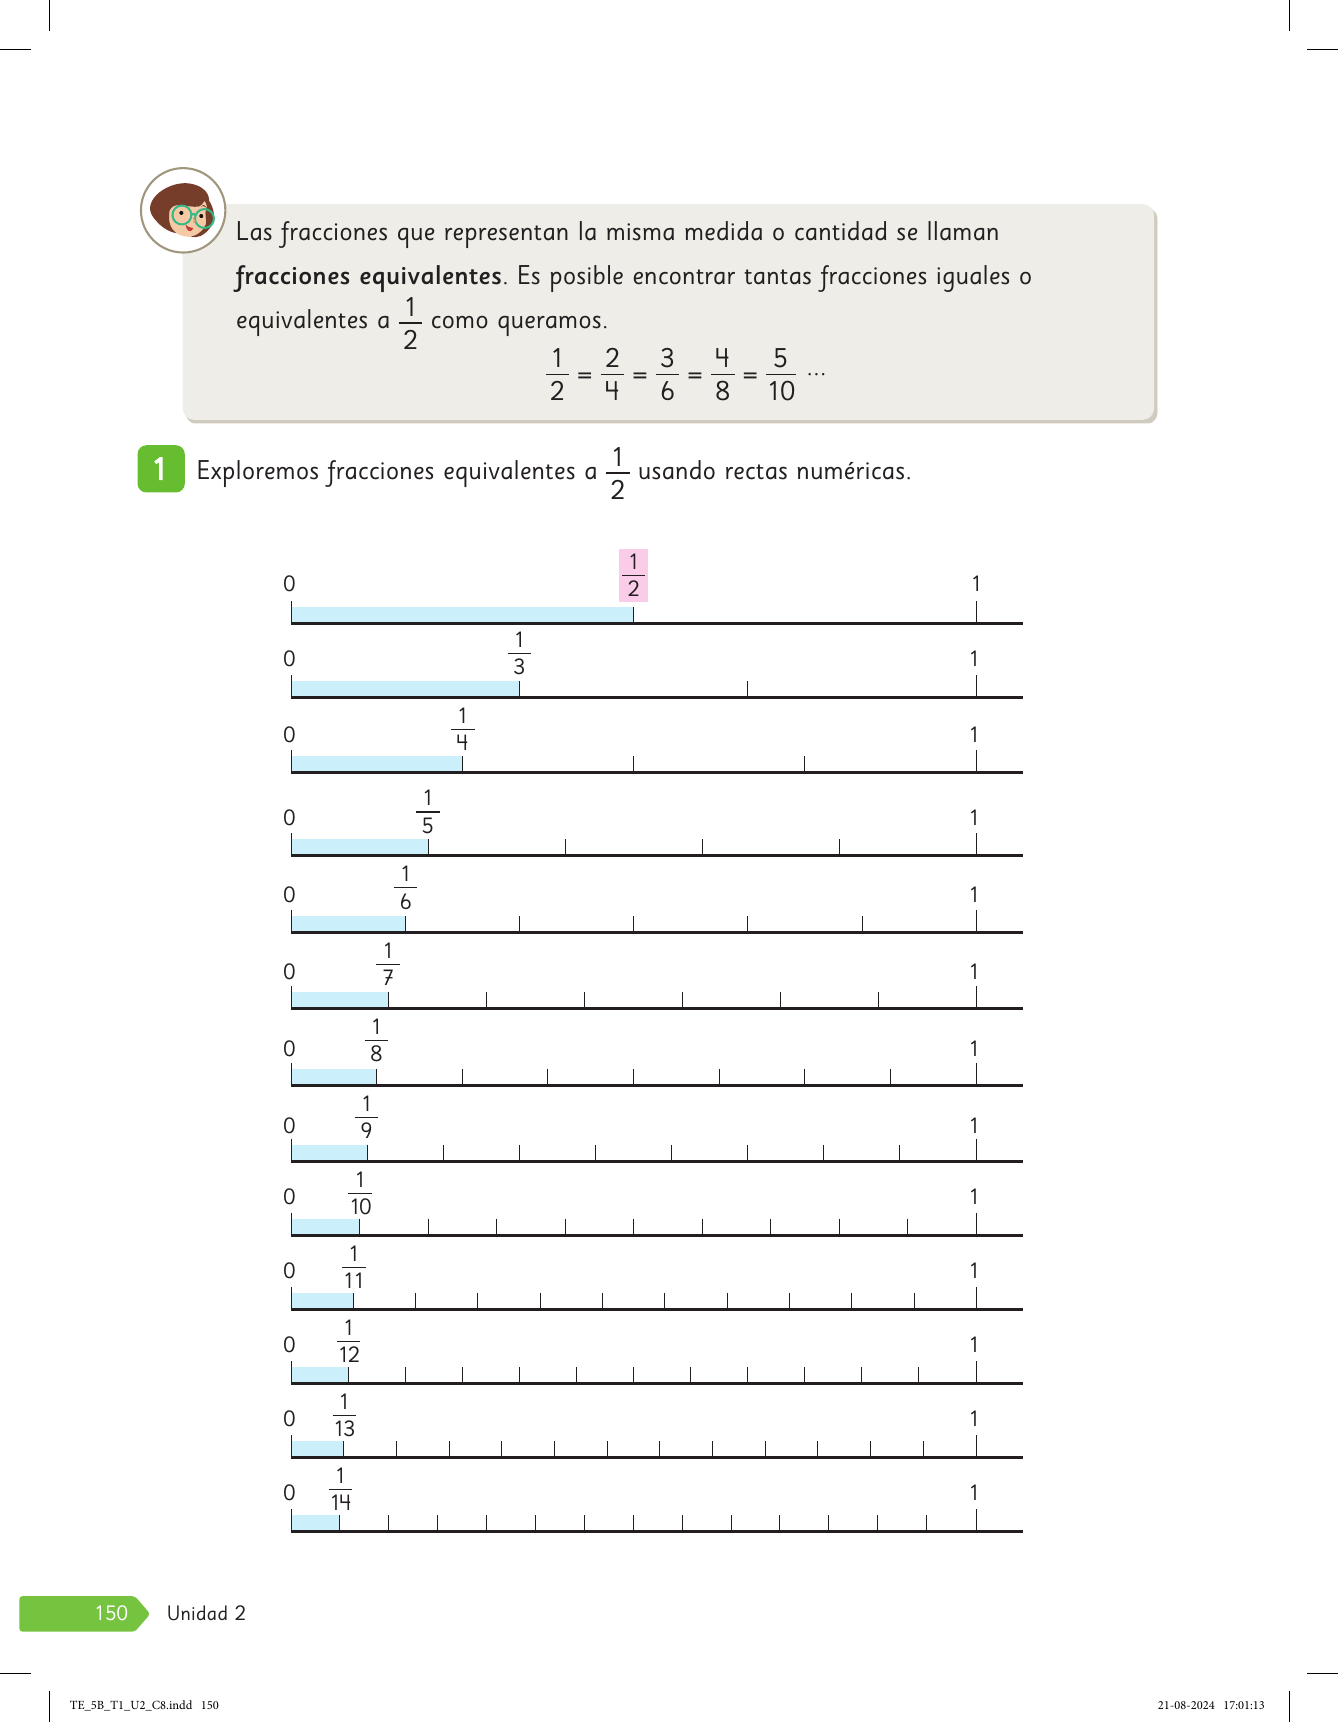Image resolution: width=1339 pixels, height=1722 pixels.
Task: Select the 1/5 fraction label
Action: (x=428, y=812)
